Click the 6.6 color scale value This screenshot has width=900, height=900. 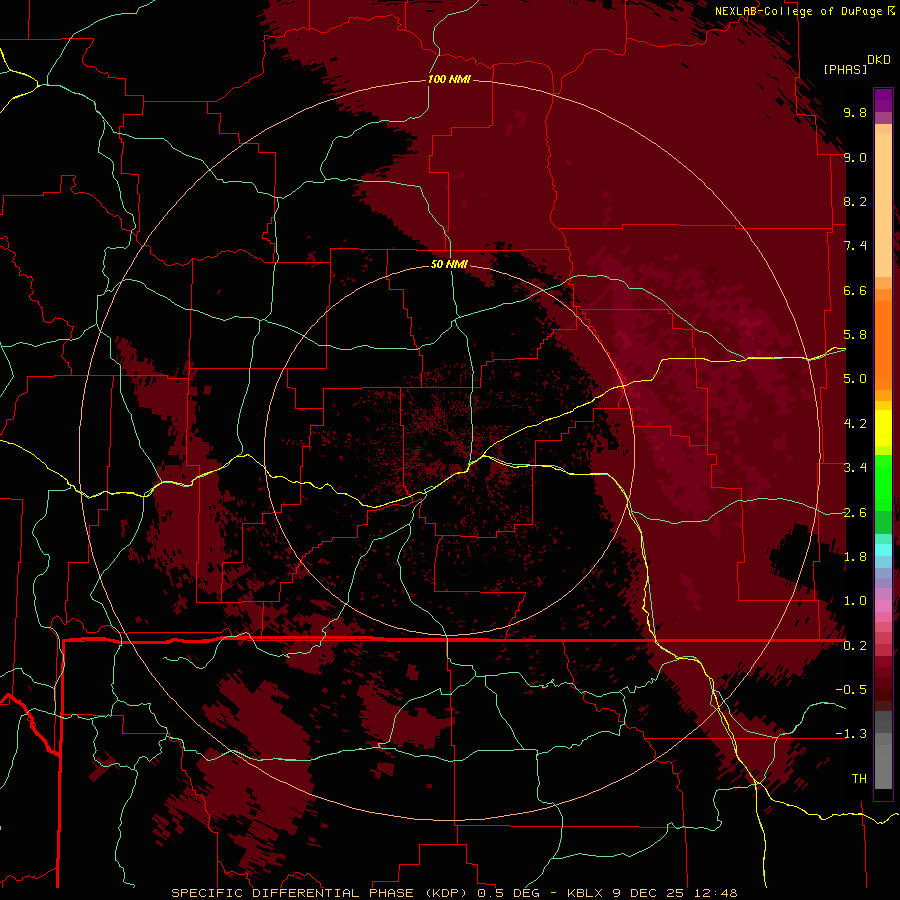click(855, 290)
